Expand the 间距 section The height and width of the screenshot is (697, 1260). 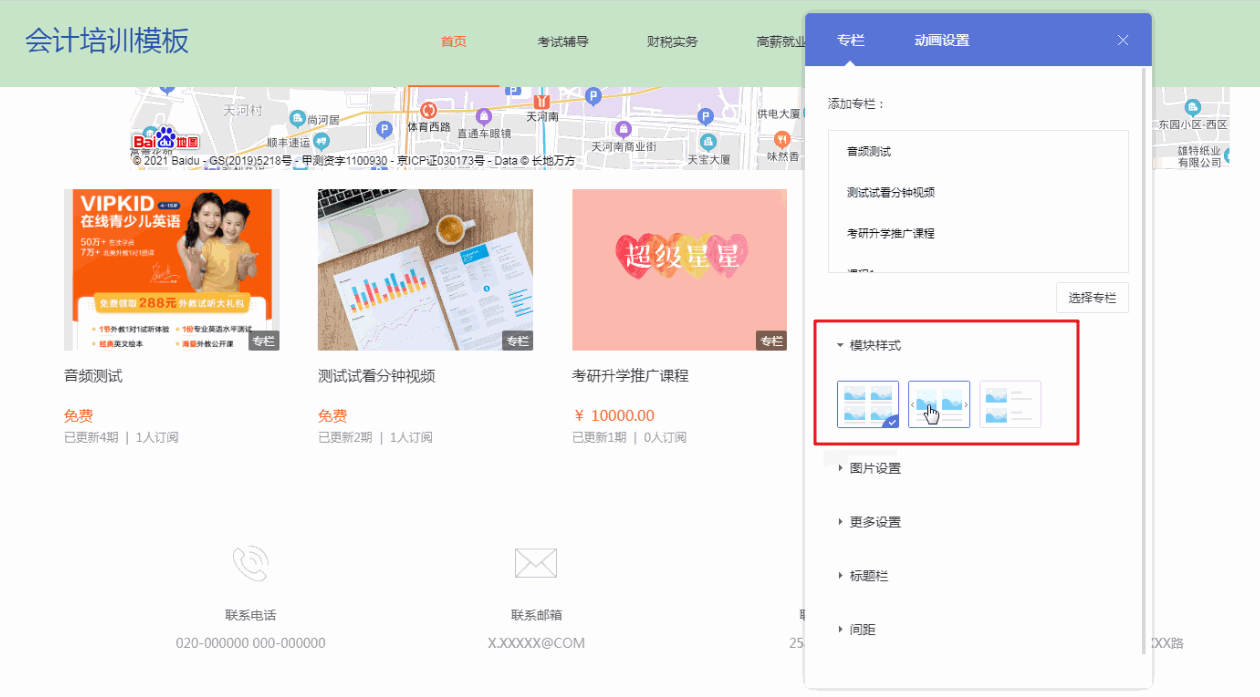[x=856, y=630]
